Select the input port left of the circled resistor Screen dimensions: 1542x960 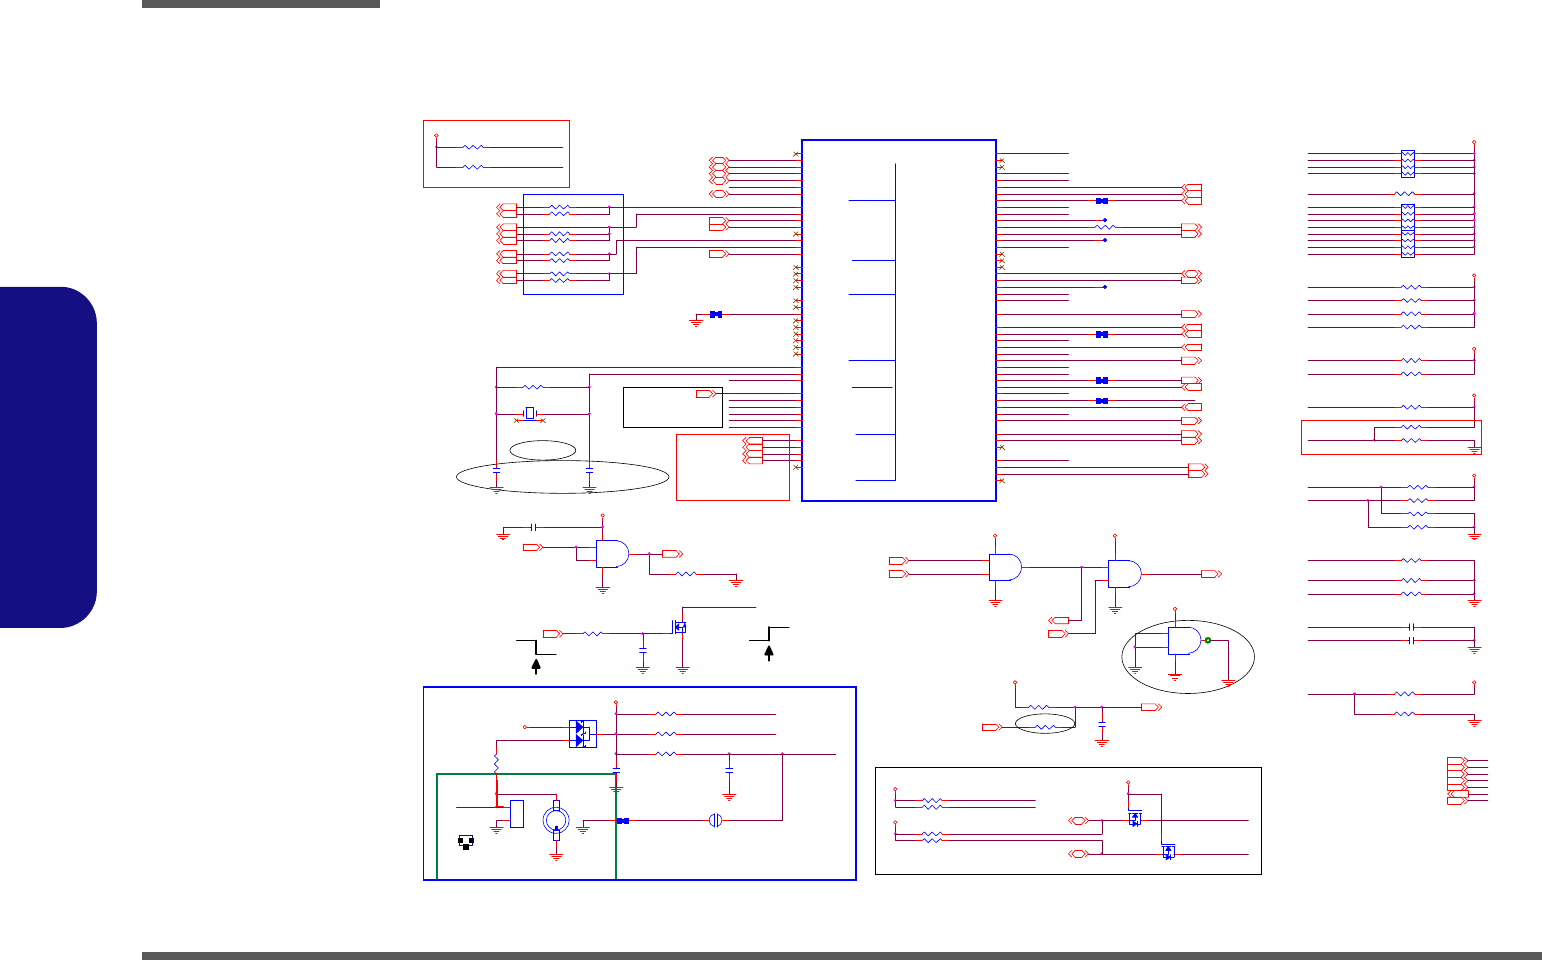[991, 727]
